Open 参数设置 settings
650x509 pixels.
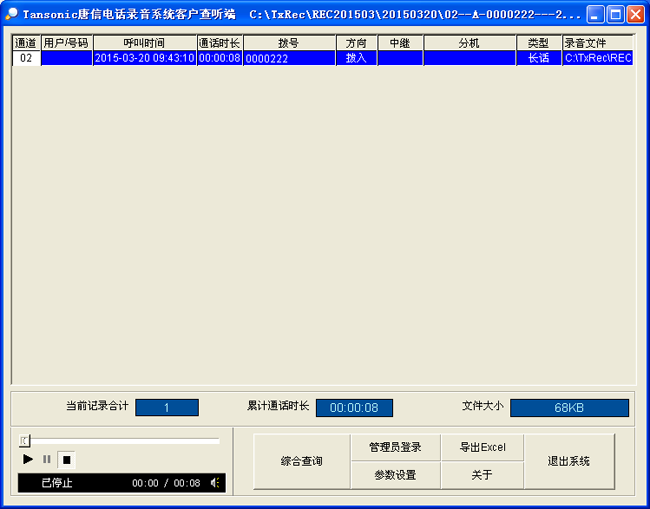click(x=395, y=475)
